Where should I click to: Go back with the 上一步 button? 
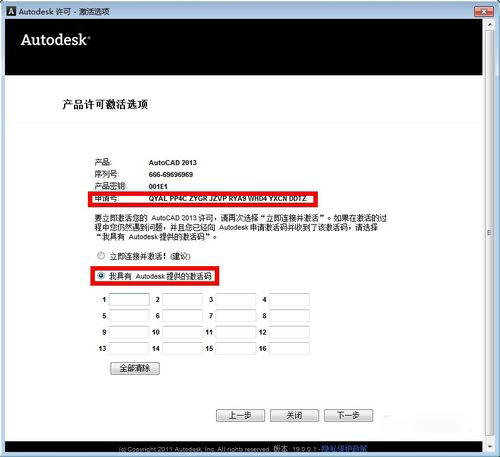(240, 415)
